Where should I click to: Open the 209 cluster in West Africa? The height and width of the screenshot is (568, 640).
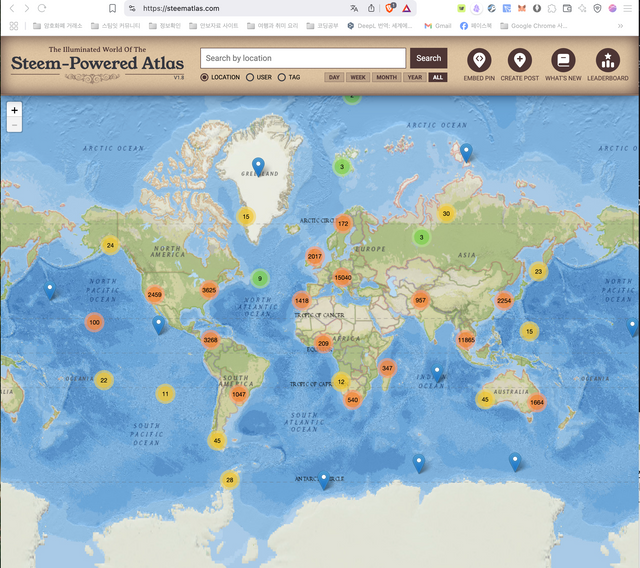(323, 343)
